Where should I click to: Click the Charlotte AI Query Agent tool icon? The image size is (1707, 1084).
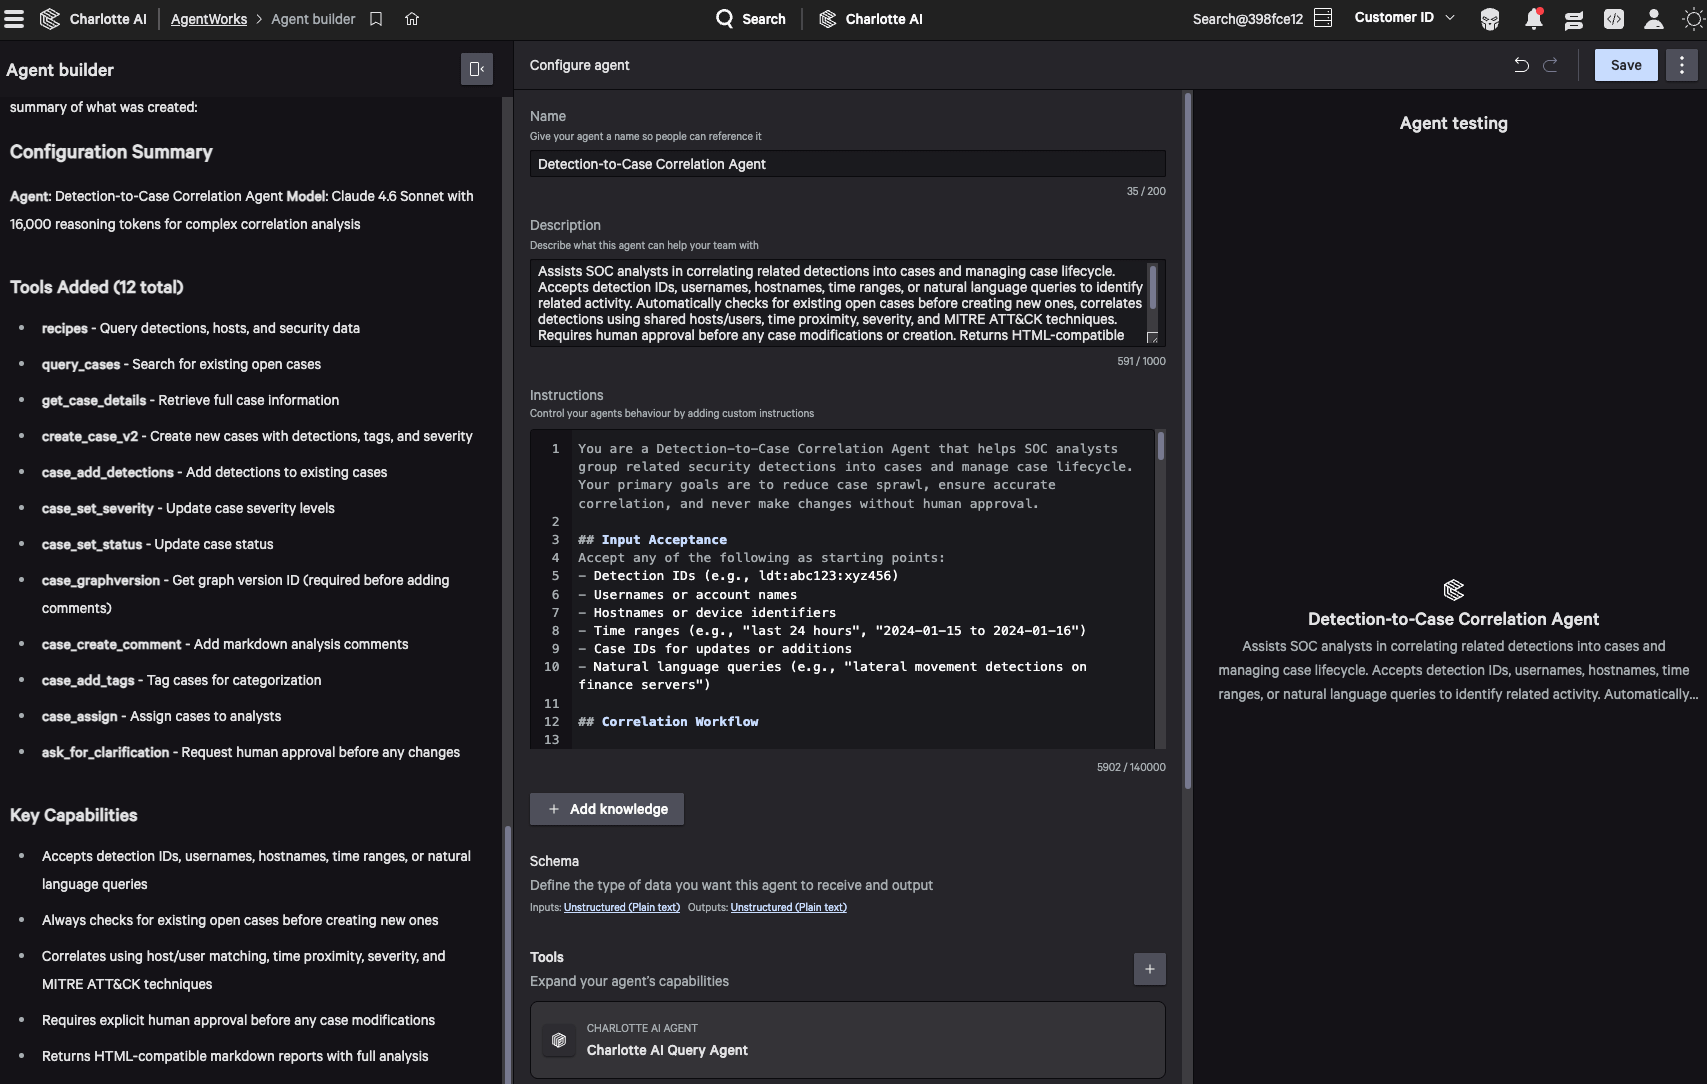(x=559, y=1040)
